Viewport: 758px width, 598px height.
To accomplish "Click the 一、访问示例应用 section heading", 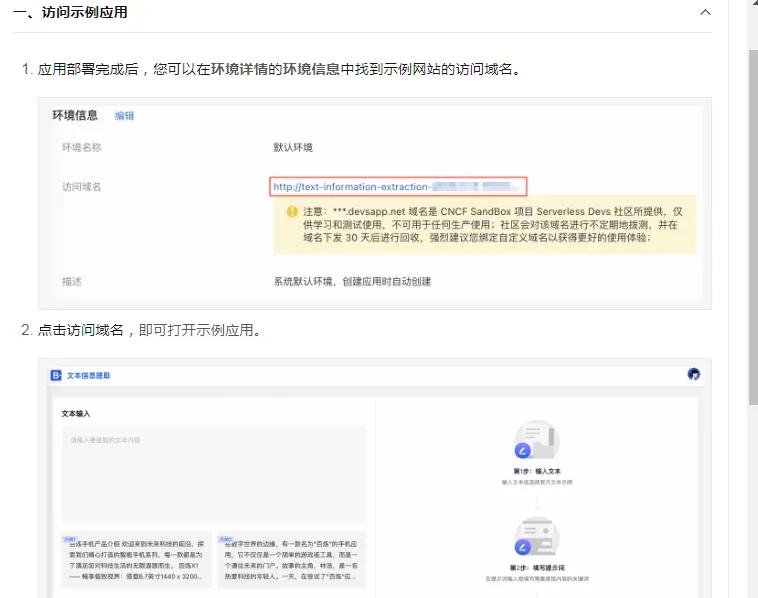I will coord(71,12).
